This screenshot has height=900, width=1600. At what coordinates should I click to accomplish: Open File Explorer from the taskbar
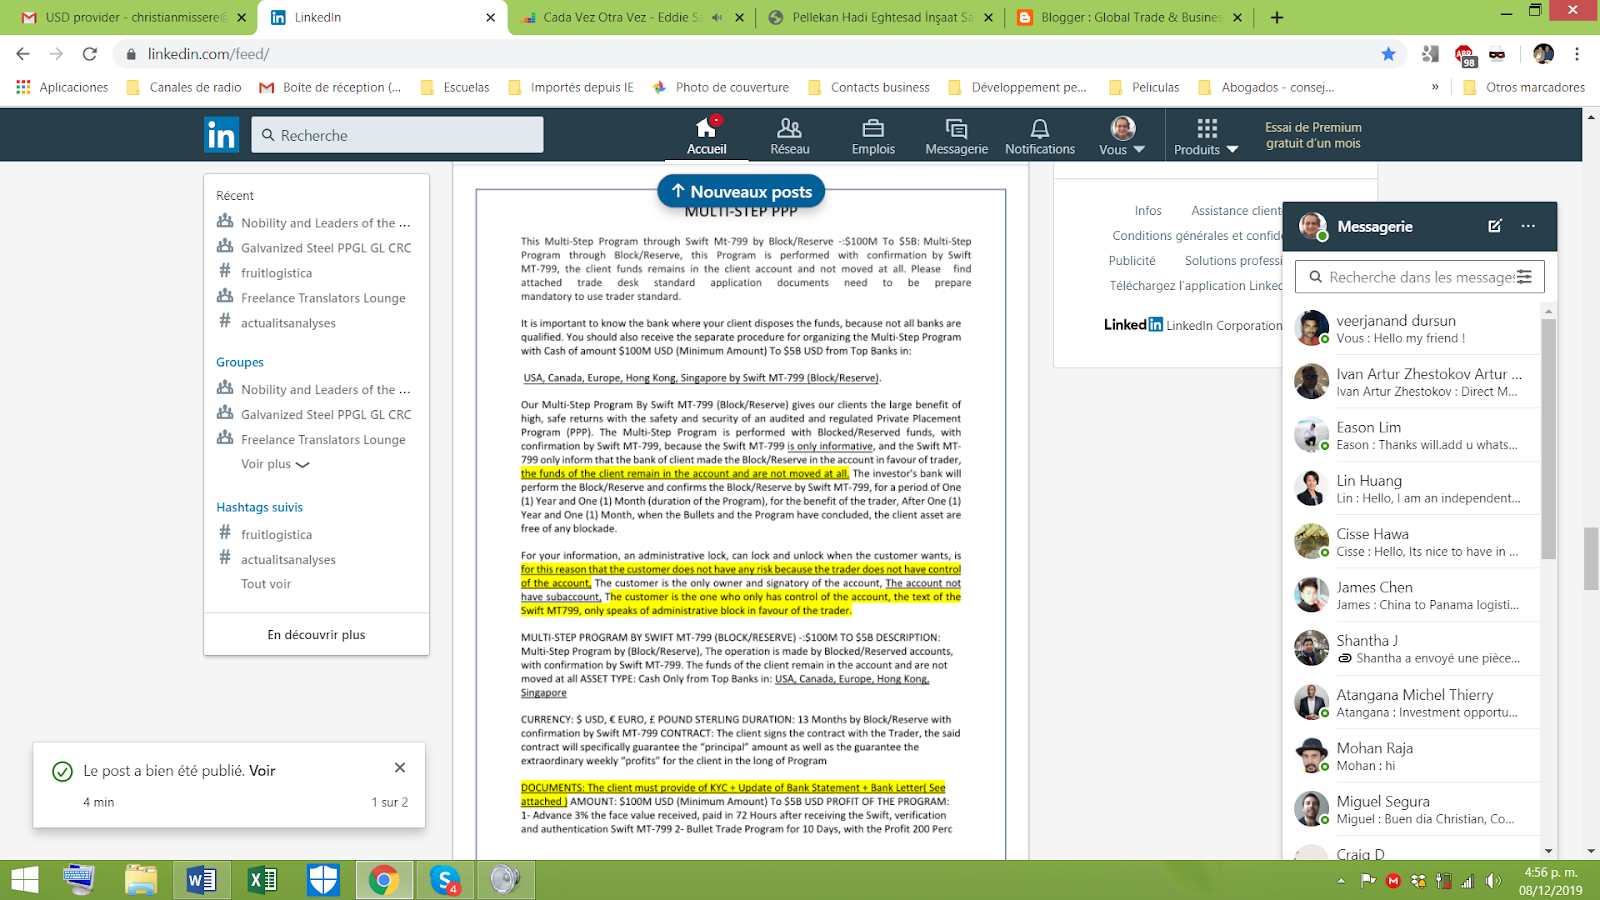tap(141, 880)
